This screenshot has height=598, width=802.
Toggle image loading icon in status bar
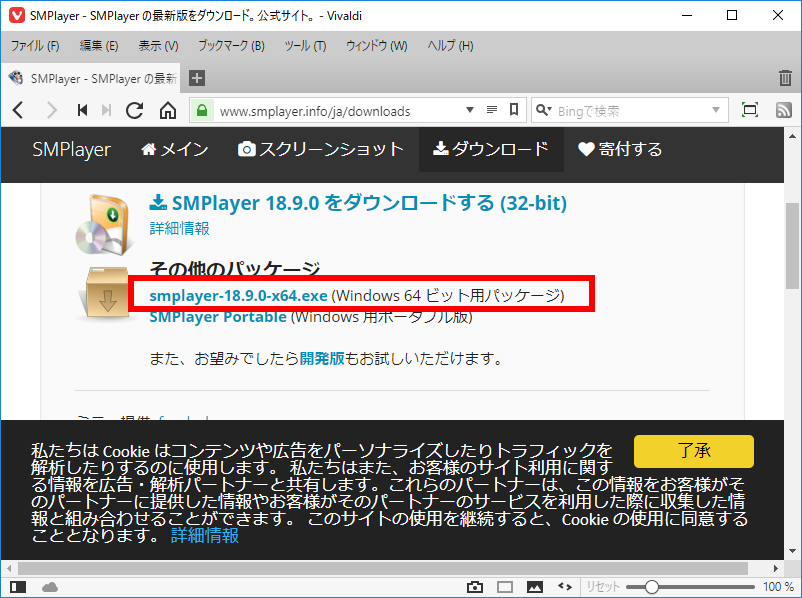coord(534,587)
